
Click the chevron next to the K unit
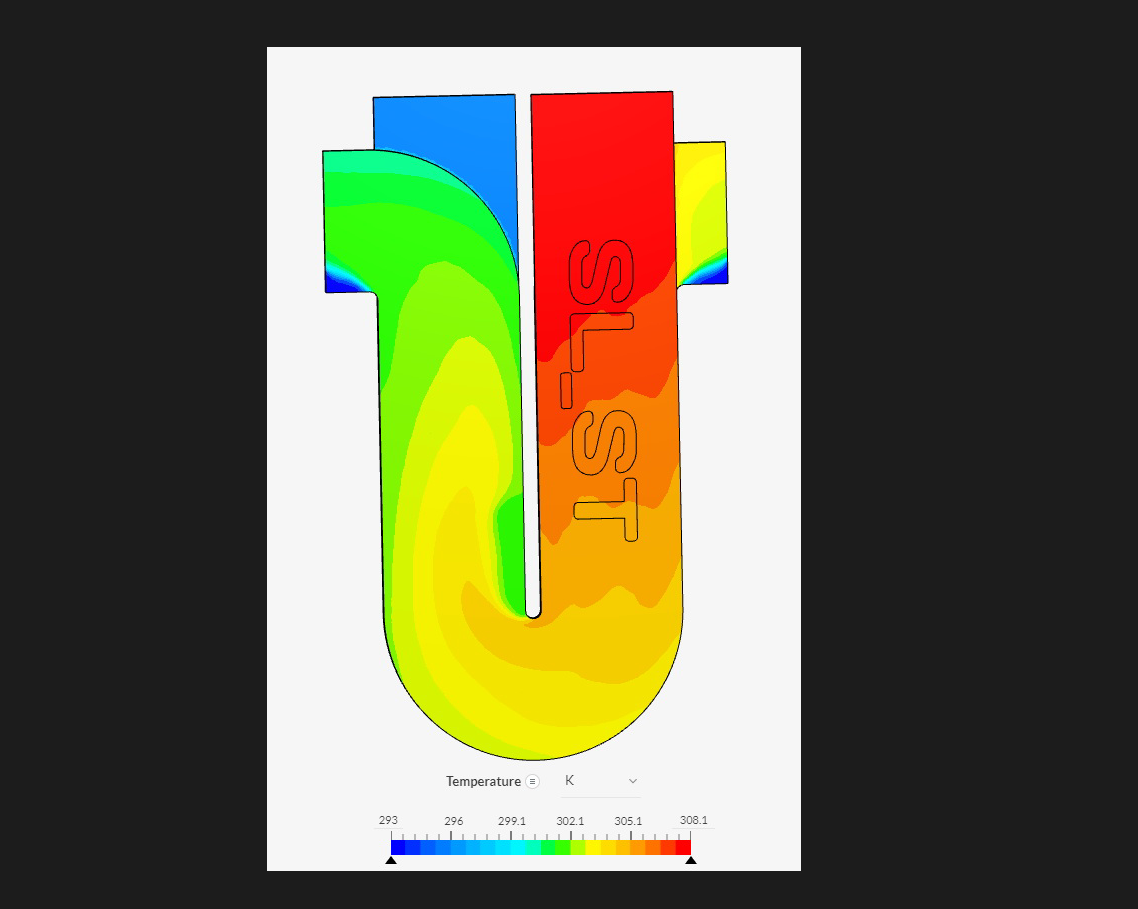click(631, 781)
